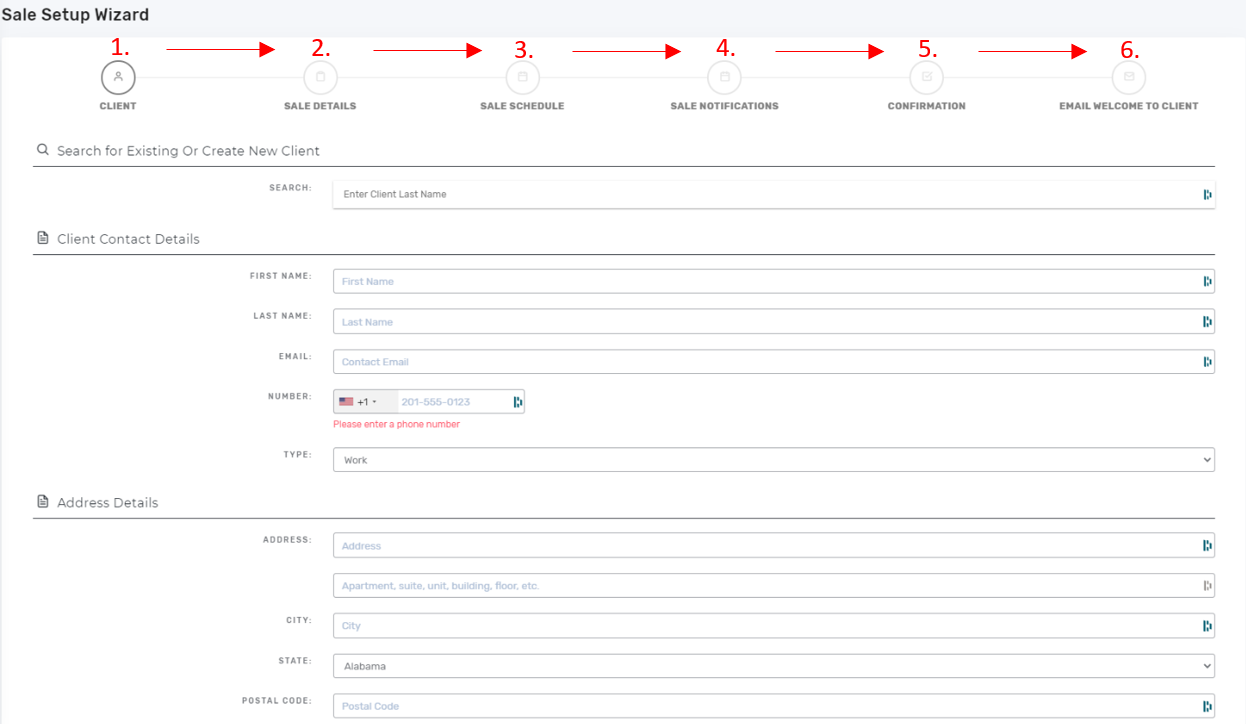
Task: Click the autofill icon in First Name field
Action: 1207,281
